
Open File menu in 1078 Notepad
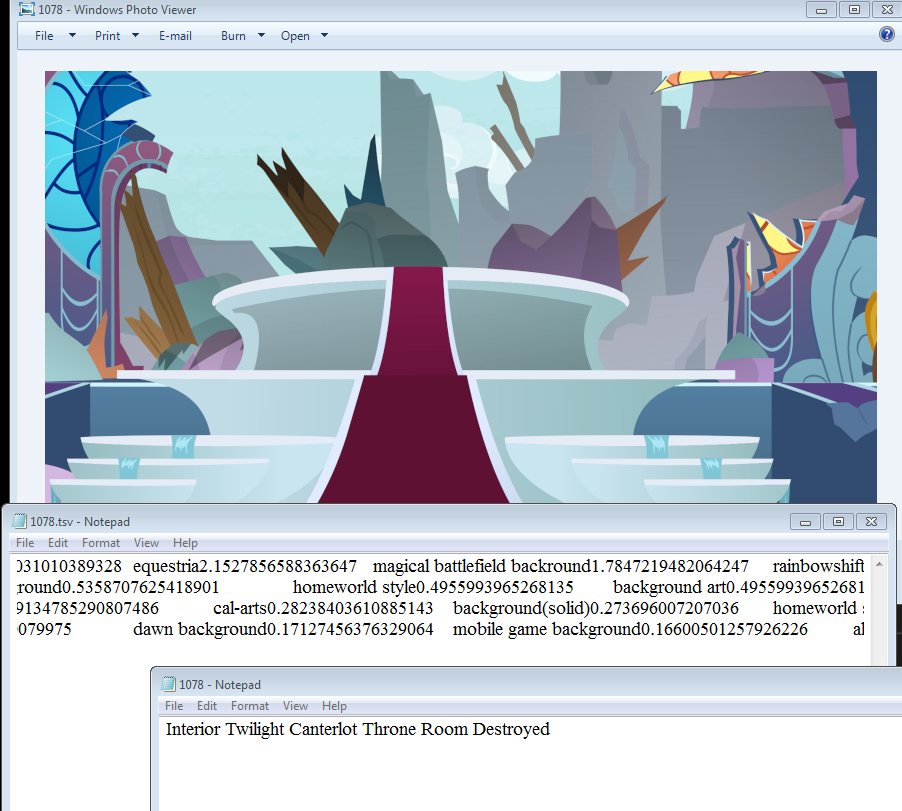coord(174,705)
